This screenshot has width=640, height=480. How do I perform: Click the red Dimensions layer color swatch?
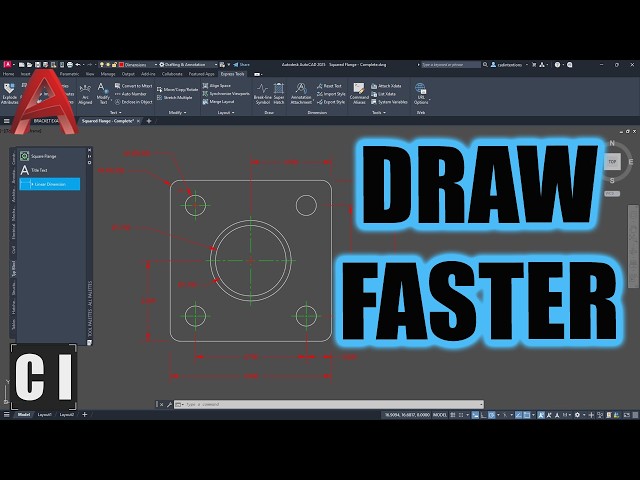coord(121,64)
